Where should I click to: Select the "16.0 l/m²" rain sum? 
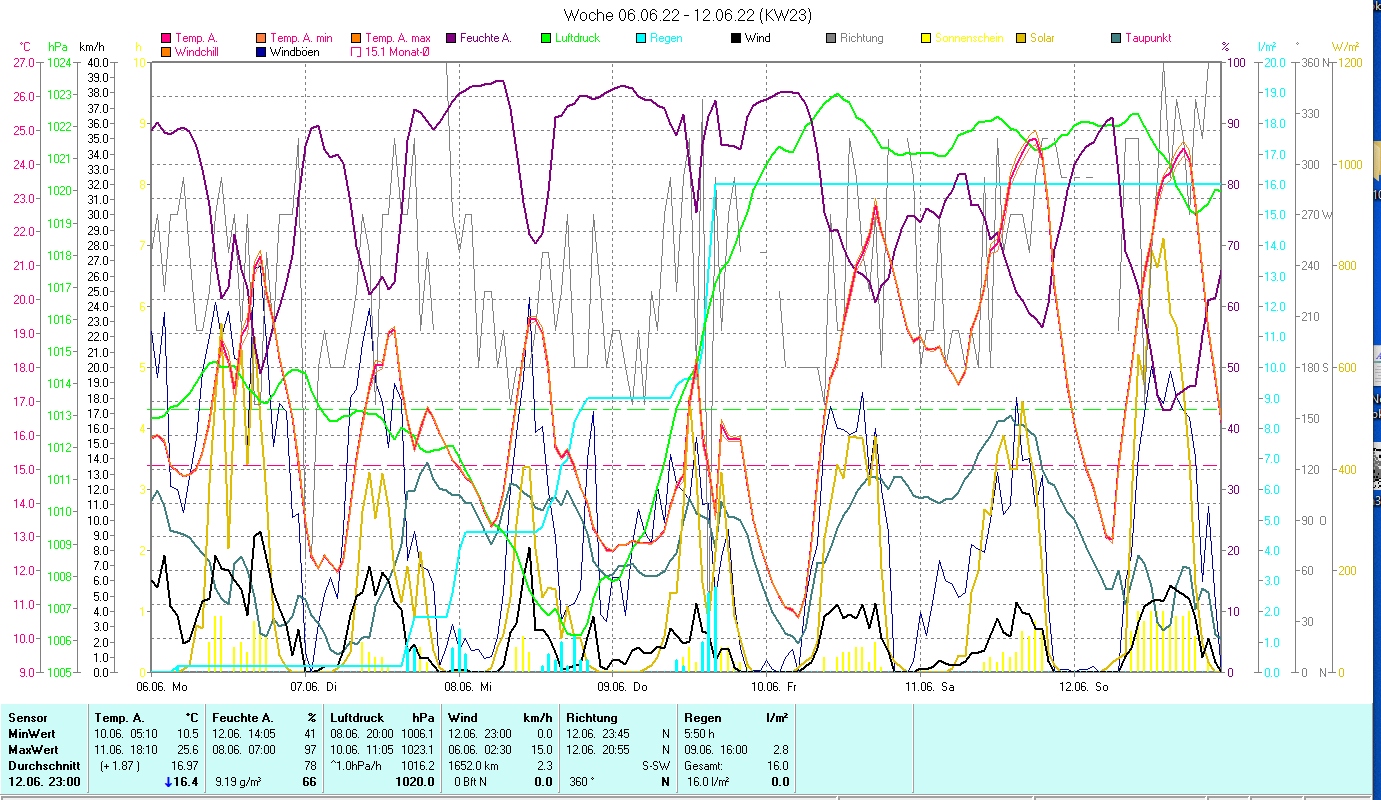[x=707, y=782]
